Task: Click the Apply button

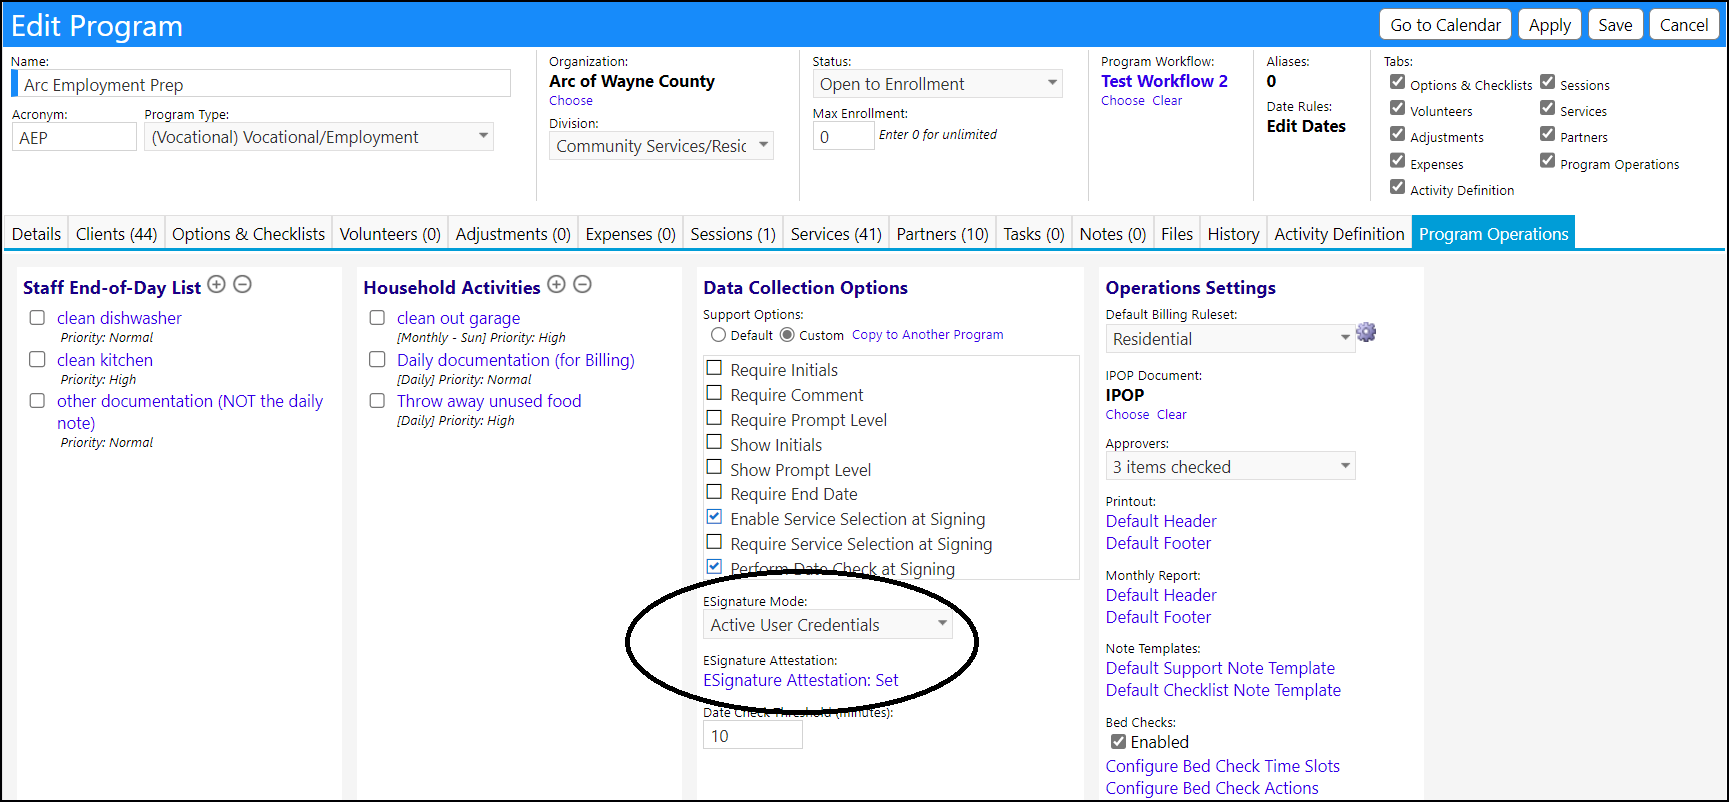Action: 1549,25
